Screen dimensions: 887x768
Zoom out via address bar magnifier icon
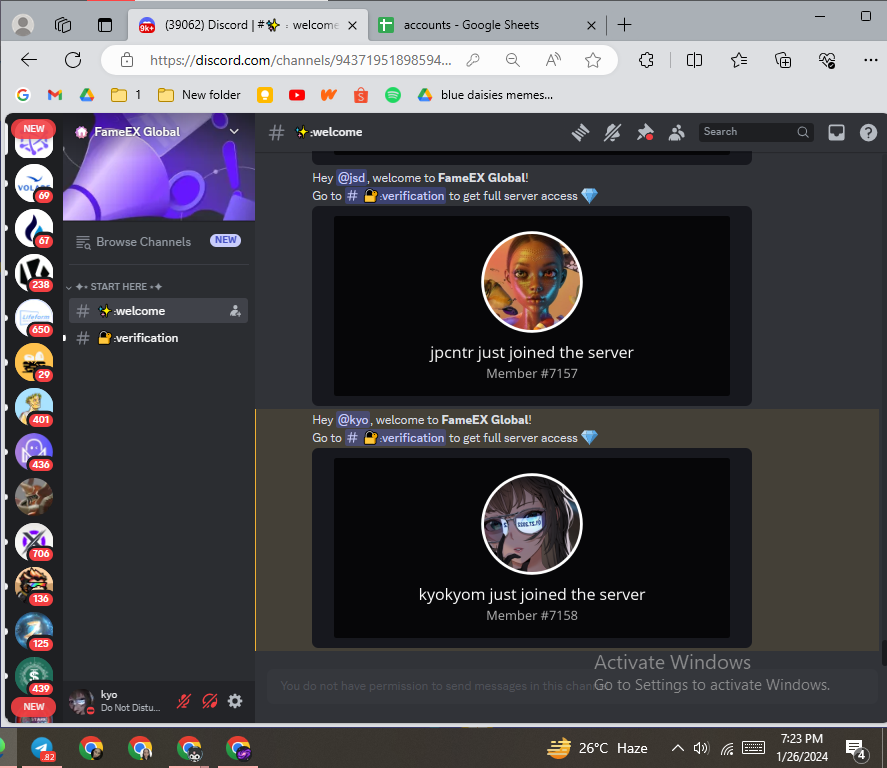coord(513,60)
